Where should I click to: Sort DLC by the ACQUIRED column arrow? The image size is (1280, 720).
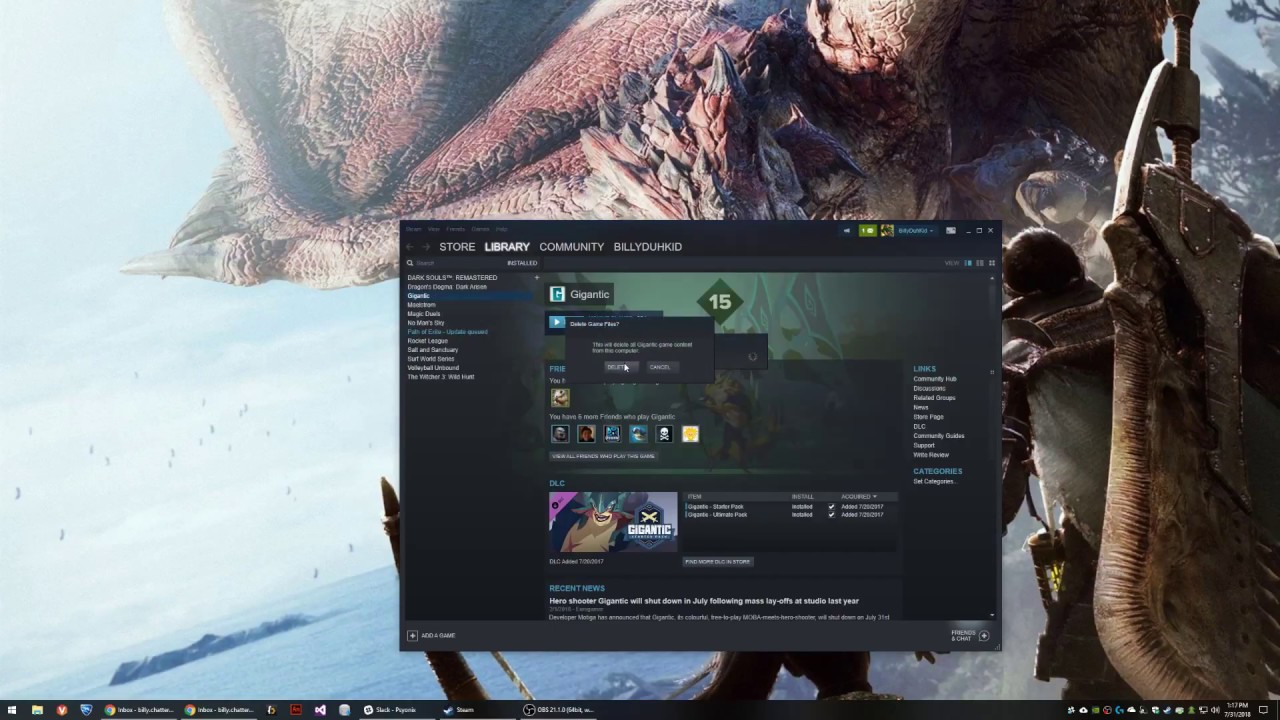tap(875, 497)
